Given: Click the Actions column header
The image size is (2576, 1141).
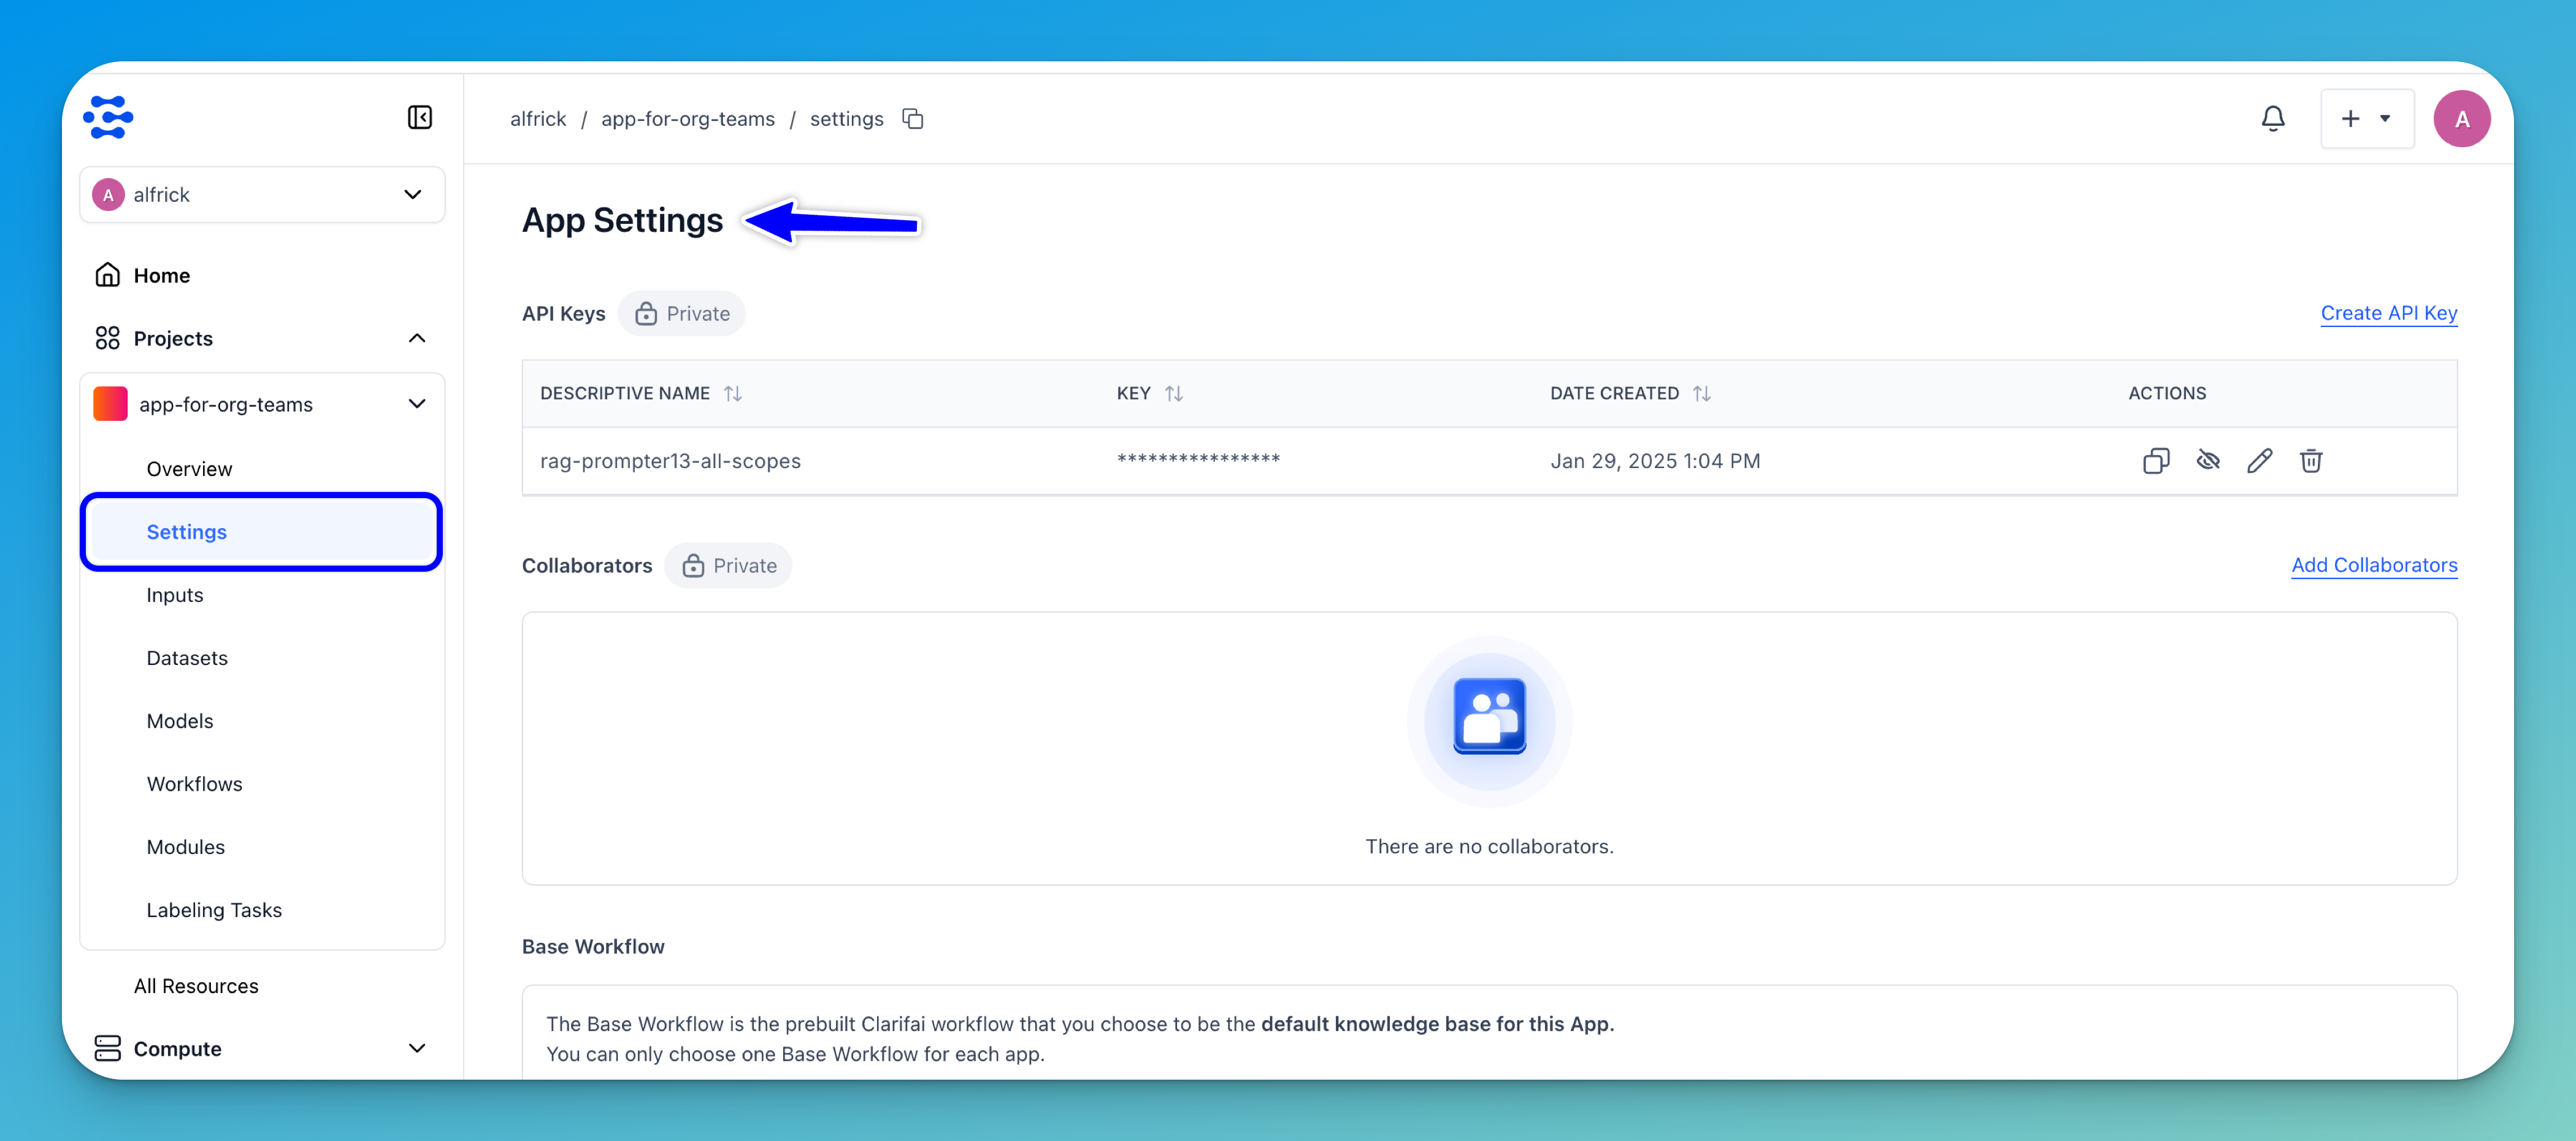Looking at the screenshot, I should click(2166, 394).
